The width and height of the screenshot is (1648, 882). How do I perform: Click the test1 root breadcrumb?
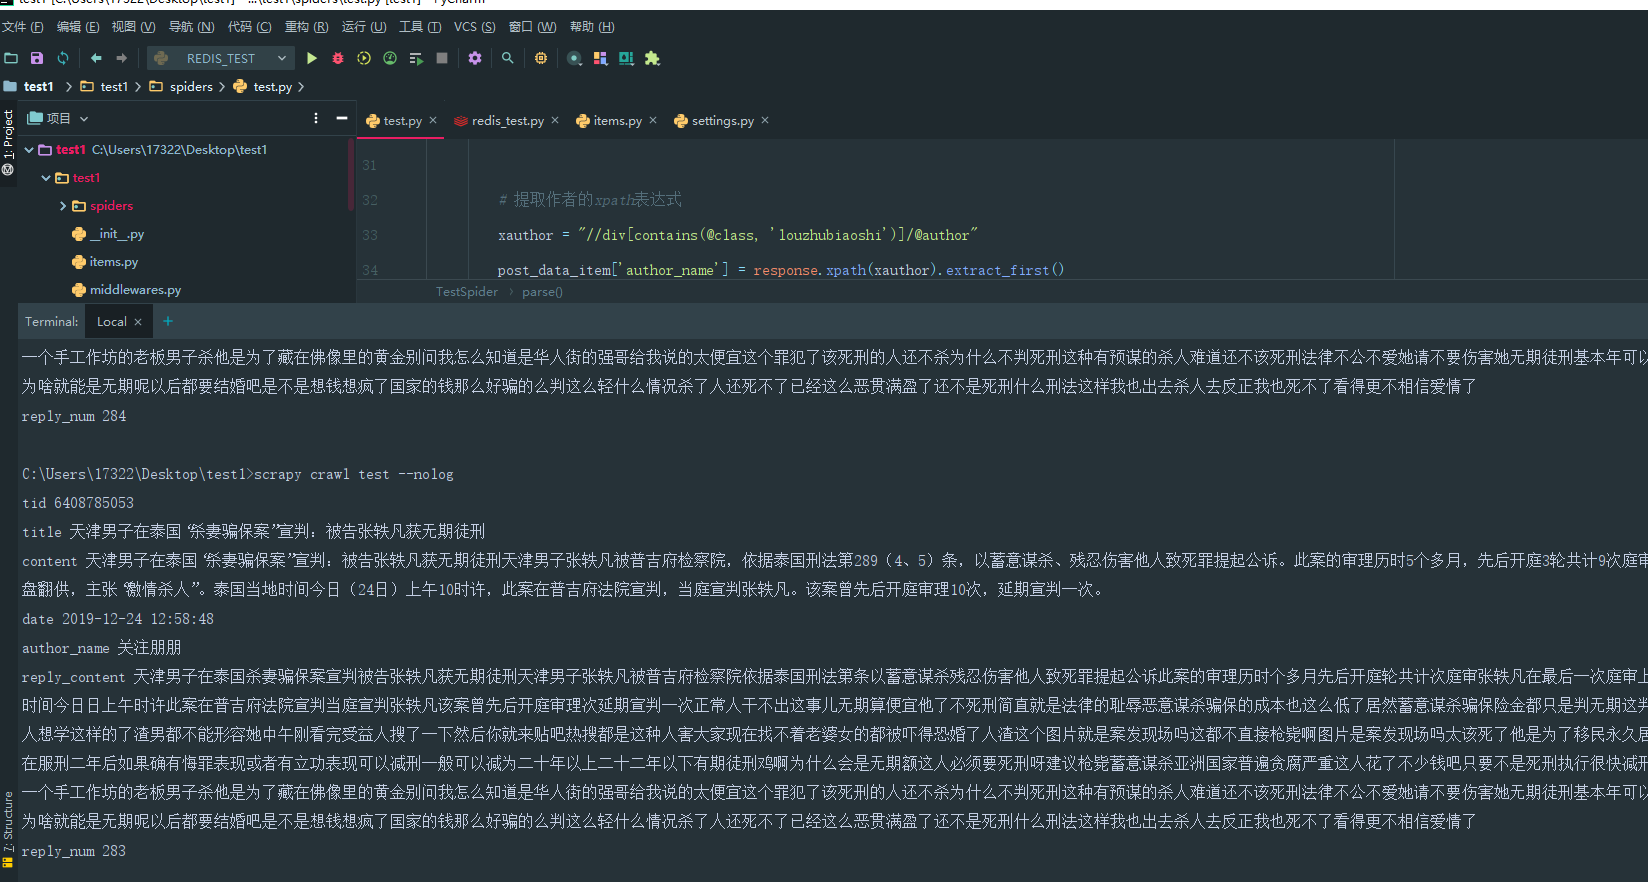(x=30, y=87)
